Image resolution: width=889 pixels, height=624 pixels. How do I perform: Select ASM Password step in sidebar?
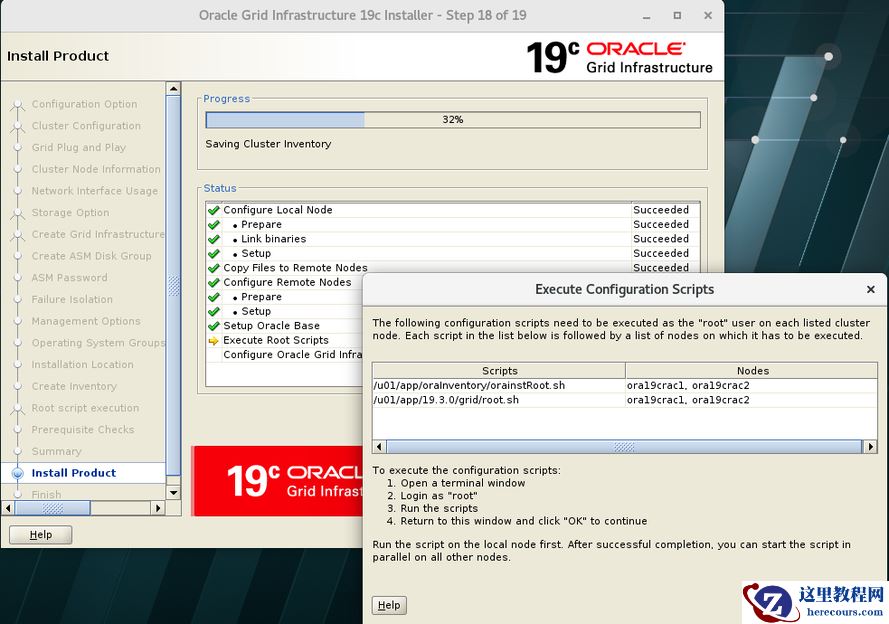[x=69, y=278]
